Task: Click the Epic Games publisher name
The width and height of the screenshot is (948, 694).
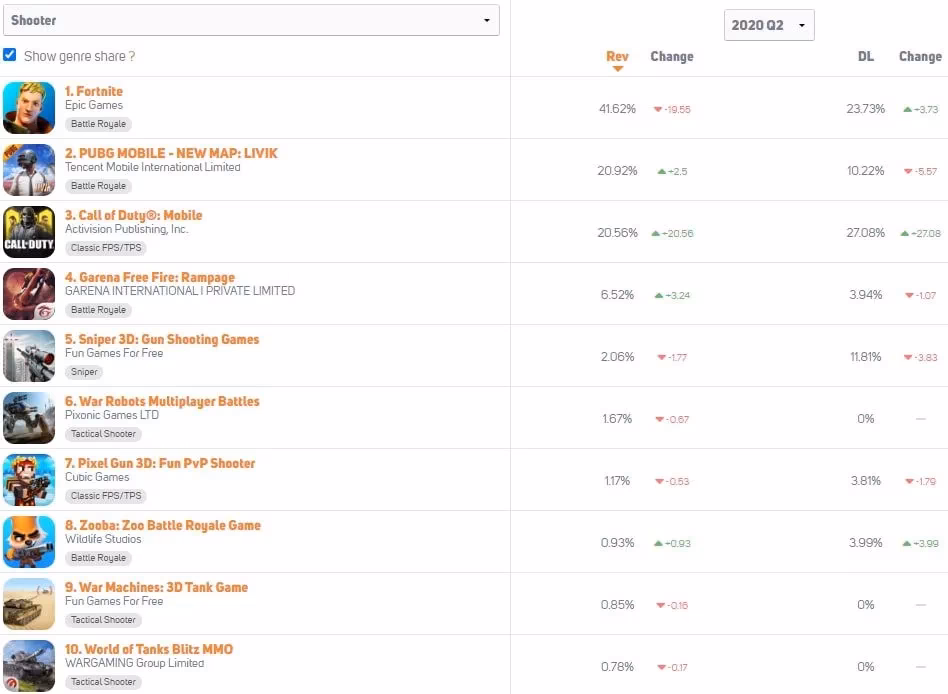Action: (94, 105)
